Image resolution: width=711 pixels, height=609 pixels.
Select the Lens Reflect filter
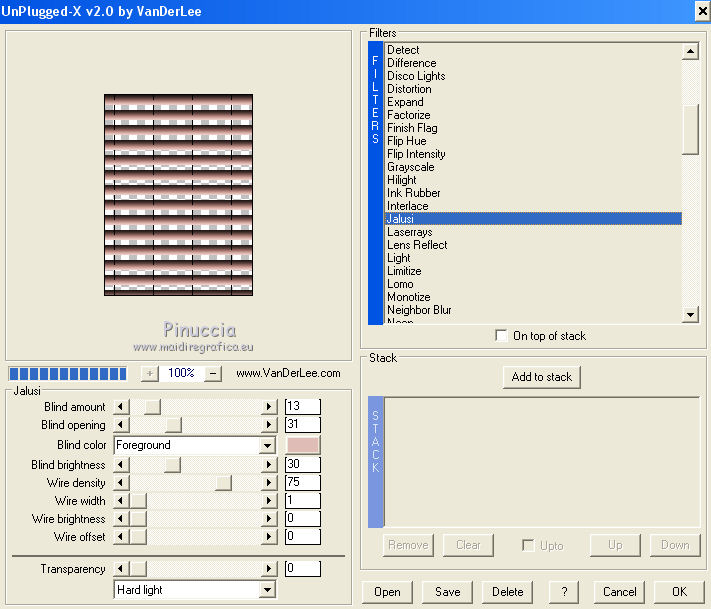click(x=533, y=245)
